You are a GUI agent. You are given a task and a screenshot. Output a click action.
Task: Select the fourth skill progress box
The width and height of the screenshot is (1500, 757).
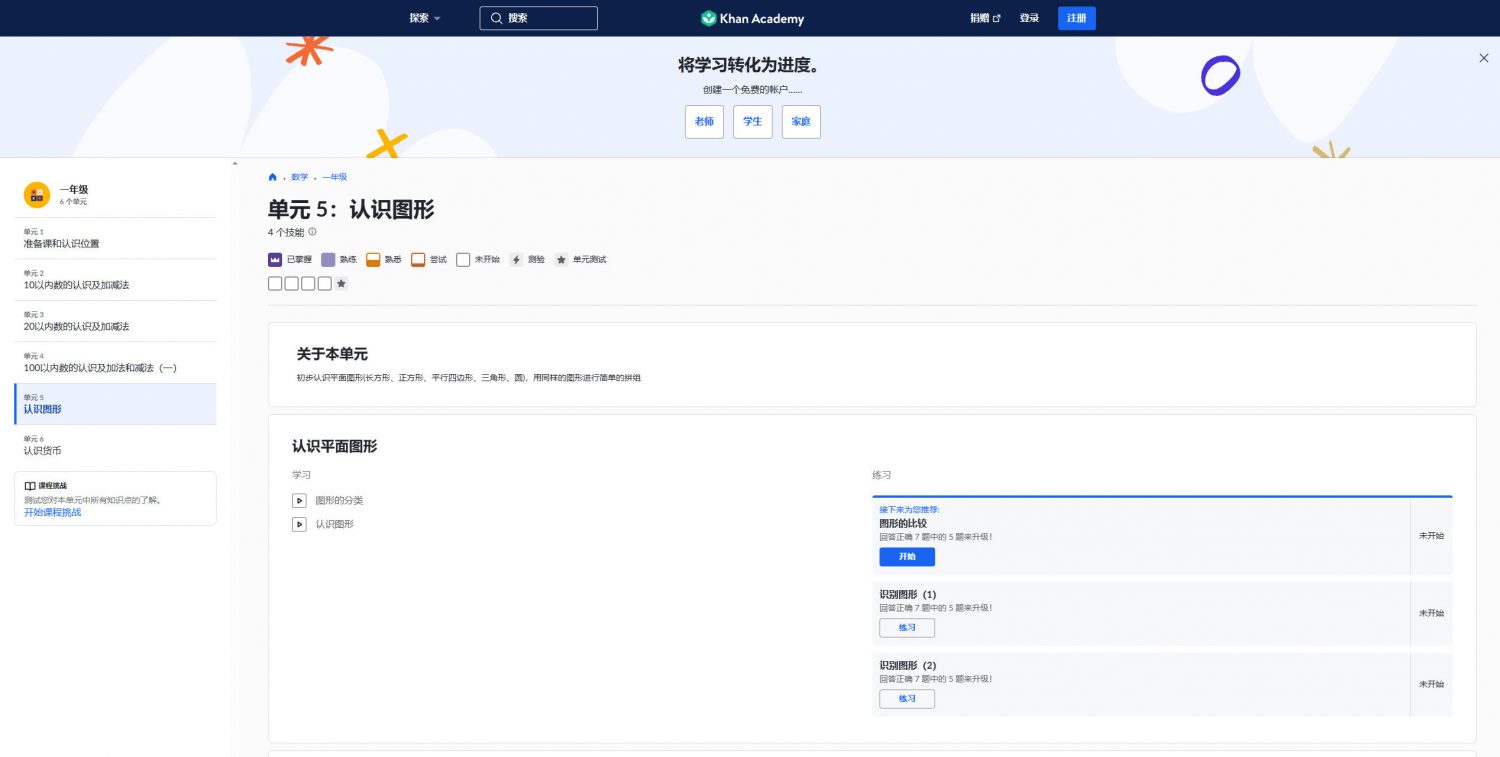tap(324, 284)
